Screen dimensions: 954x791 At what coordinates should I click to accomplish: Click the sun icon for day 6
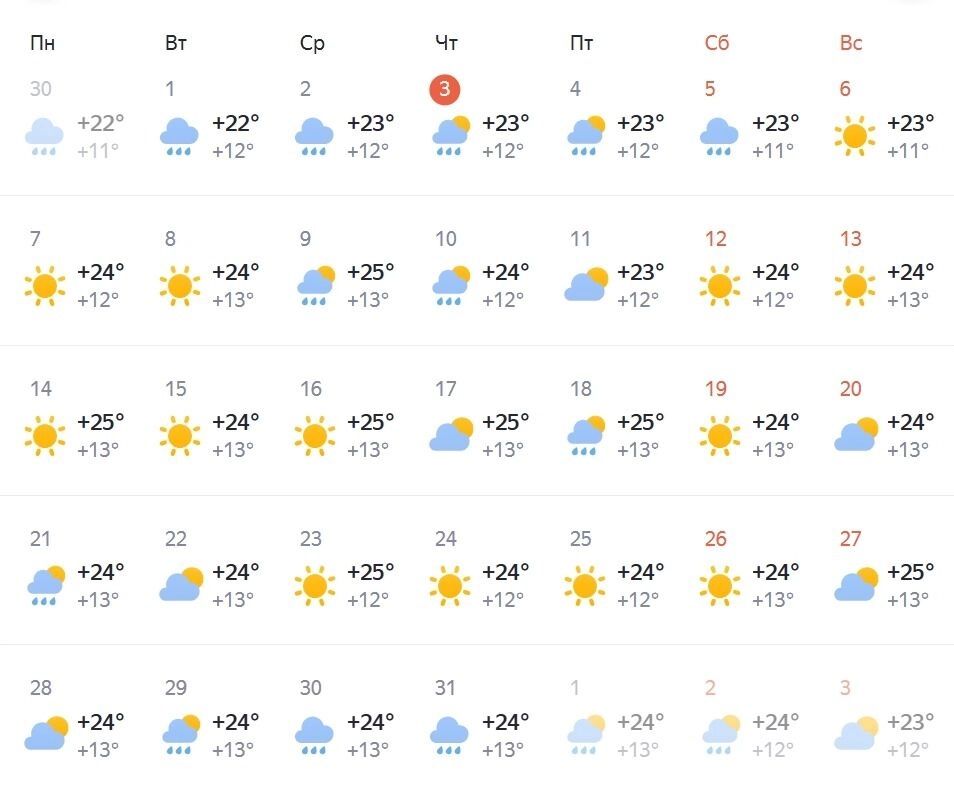(x=854, y=136)
